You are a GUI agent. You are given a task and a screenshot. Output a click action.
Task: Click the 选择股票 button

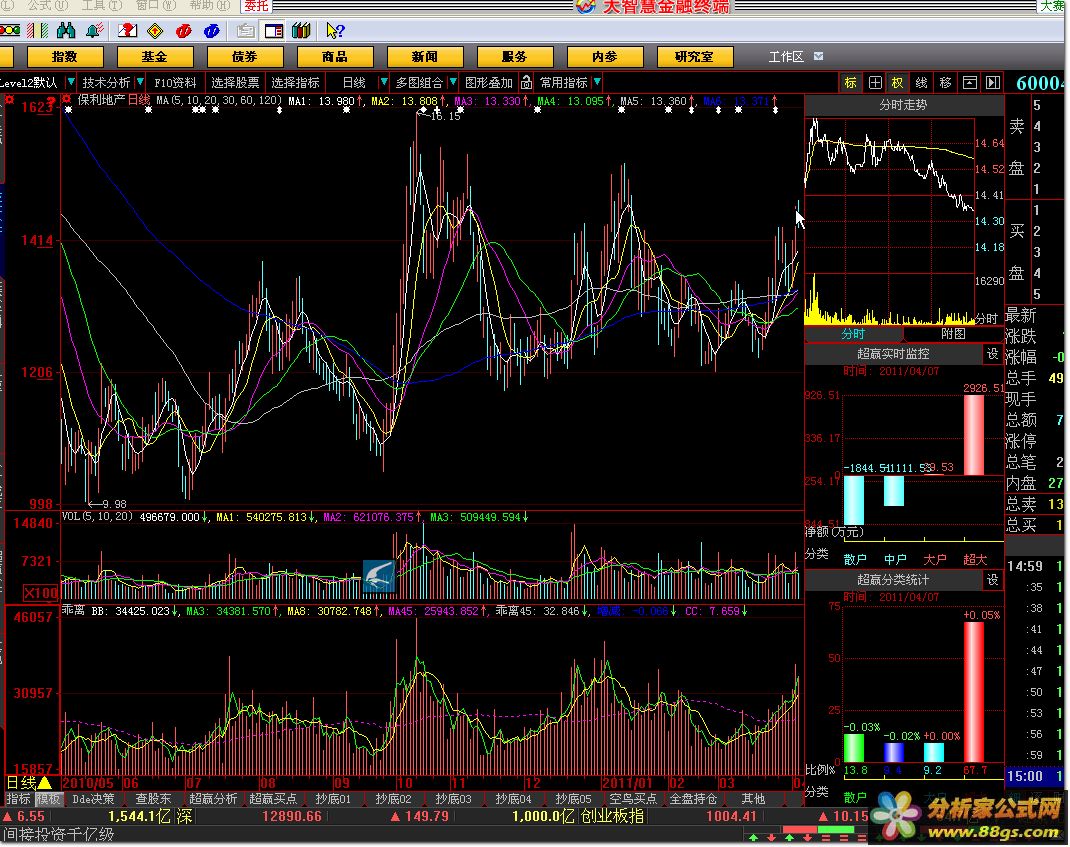click(235, 83)
